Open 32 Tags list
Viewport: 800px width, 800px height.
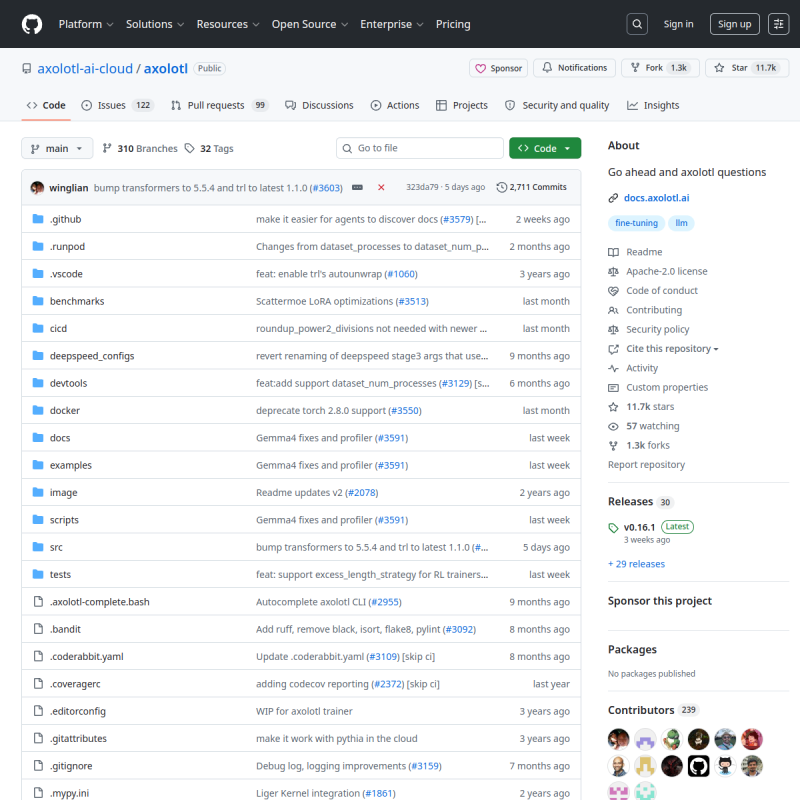click(x=209, y=148)
